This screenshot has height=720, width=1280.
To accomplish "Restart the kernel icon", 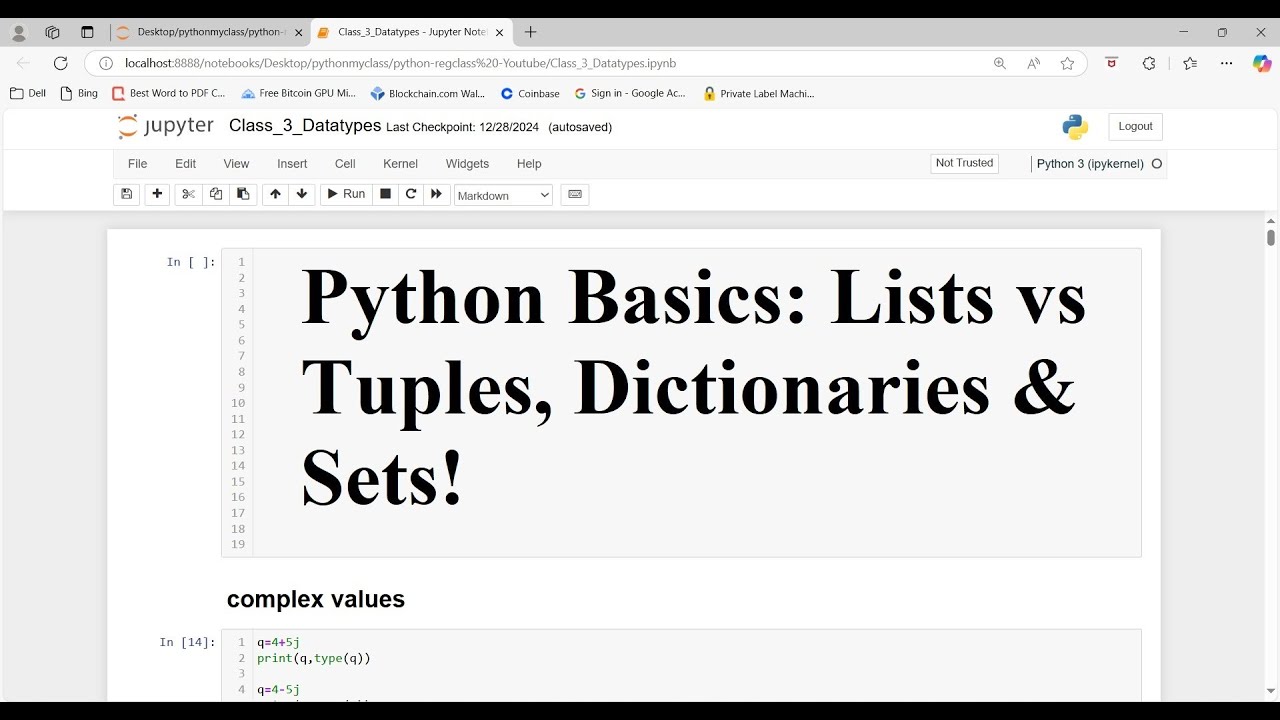I will [410, 194].
